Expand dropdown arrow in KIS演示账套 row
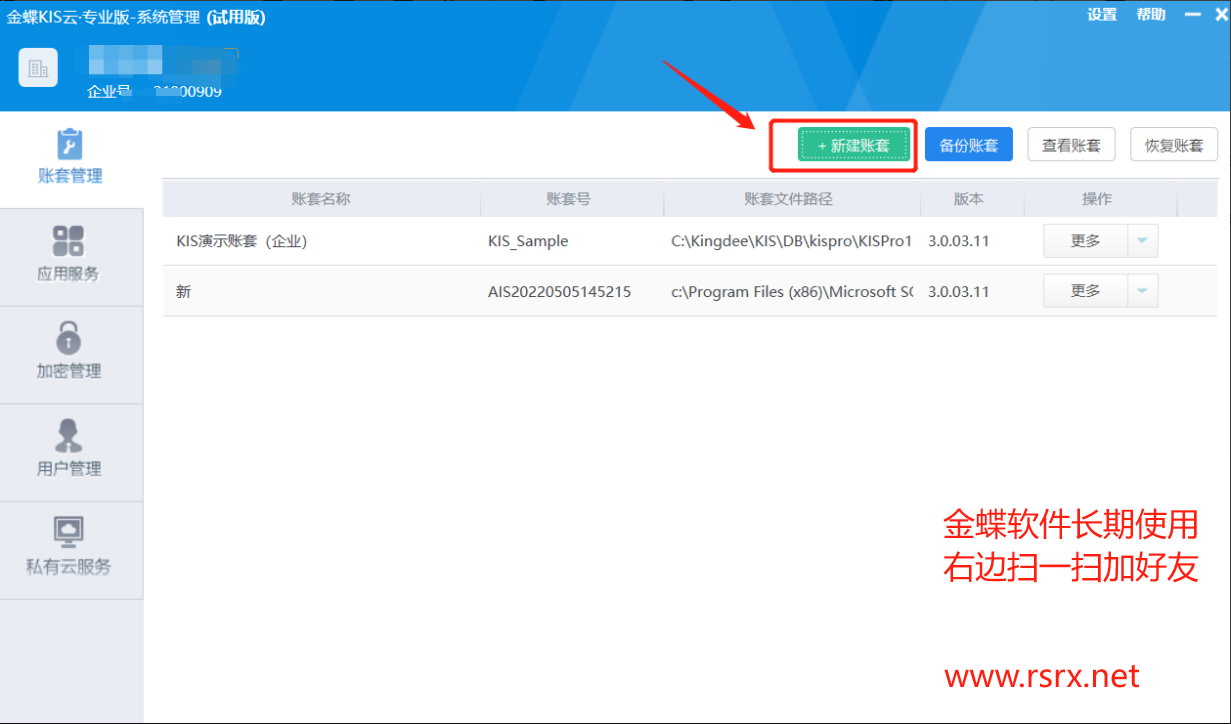This screenshot has height=724, width=1231. 1143,241
